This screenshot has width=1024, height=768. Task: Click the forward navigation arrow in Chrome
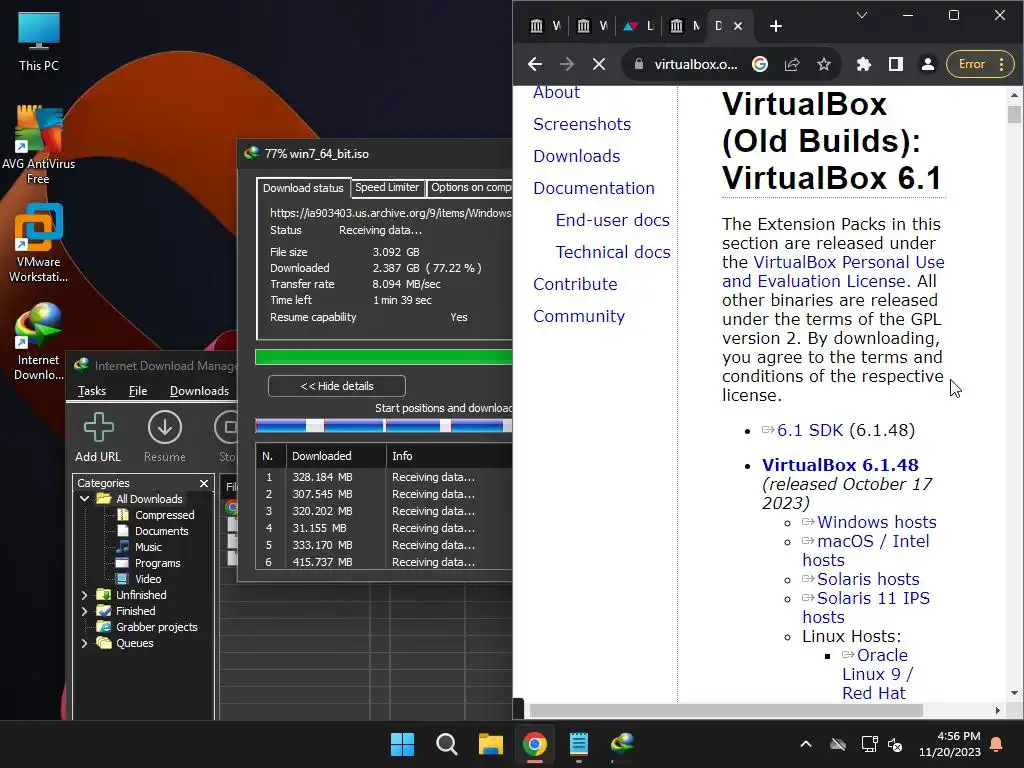[x=567, y=64]
